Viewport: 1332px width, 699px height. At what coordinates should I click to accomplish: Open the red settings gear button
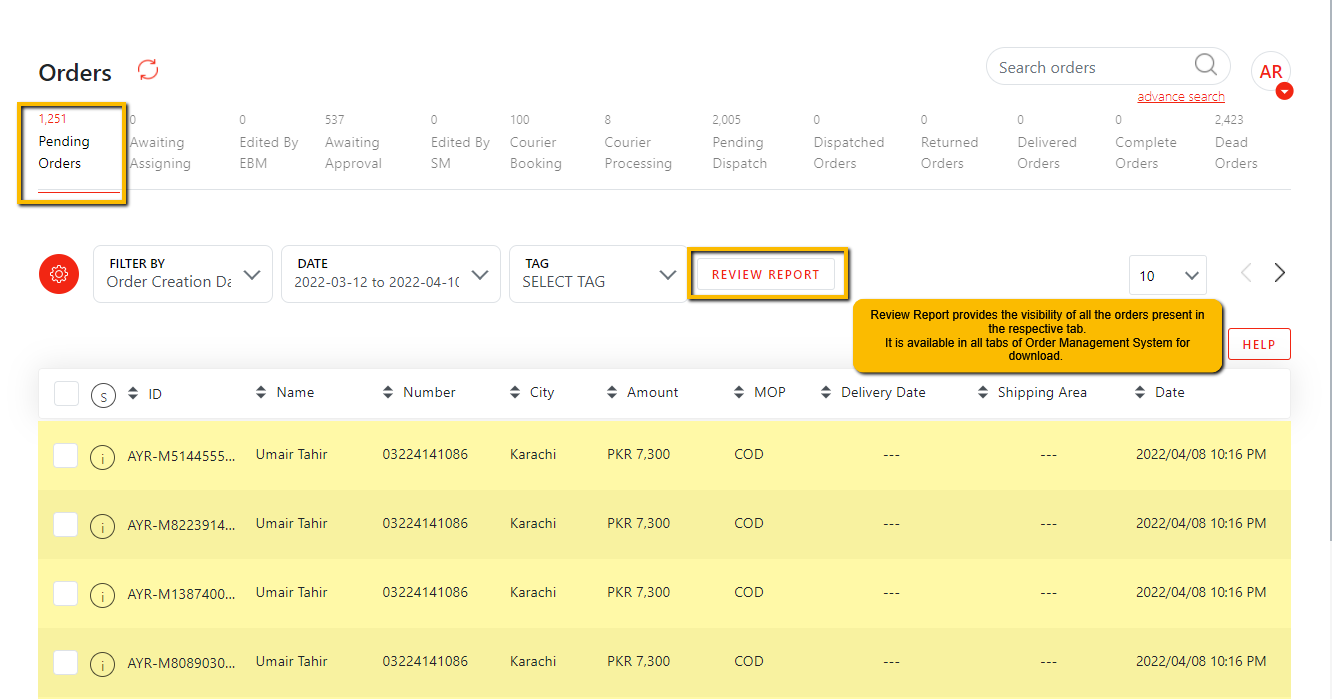59,274
